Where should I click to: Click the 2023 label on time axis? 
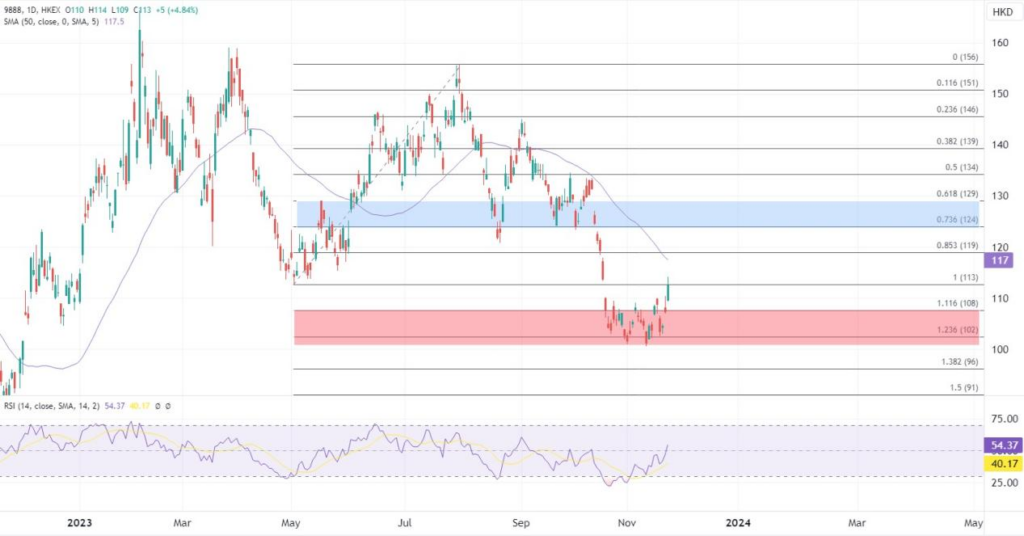78,522
